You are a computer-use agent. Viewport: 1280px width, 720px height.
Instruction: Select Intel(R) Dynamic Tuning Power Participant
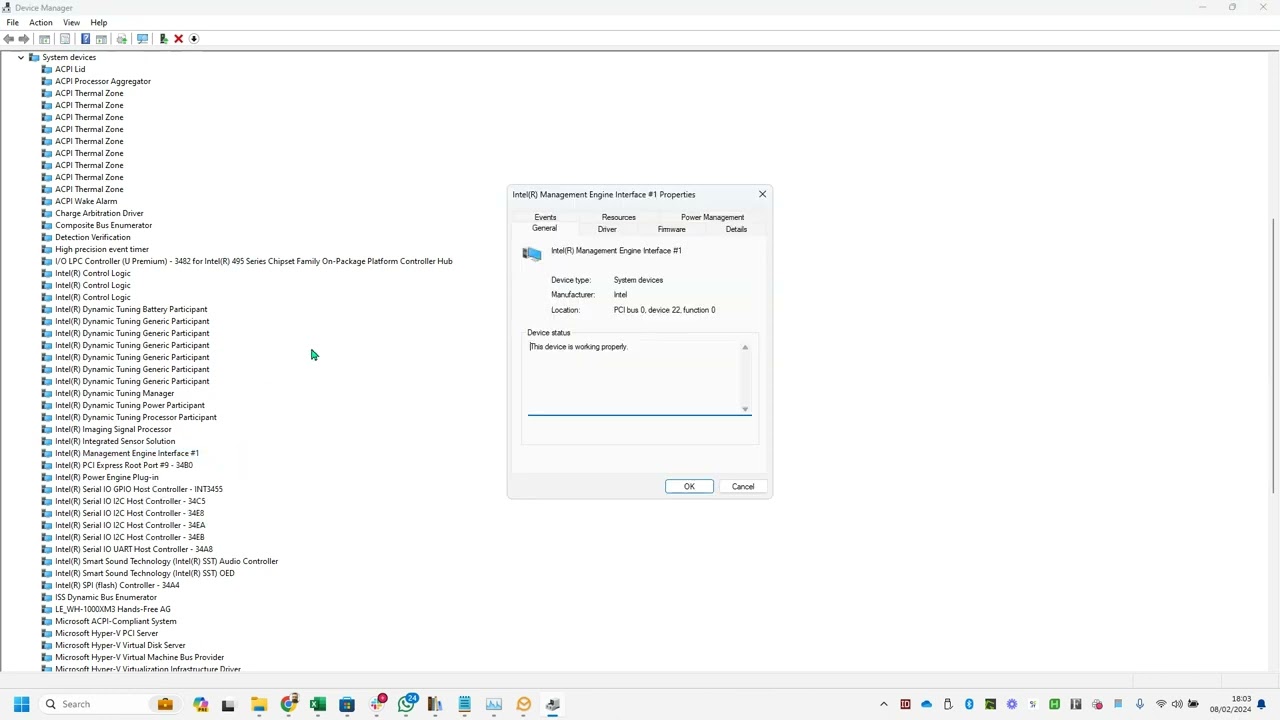tap(130, 405)
